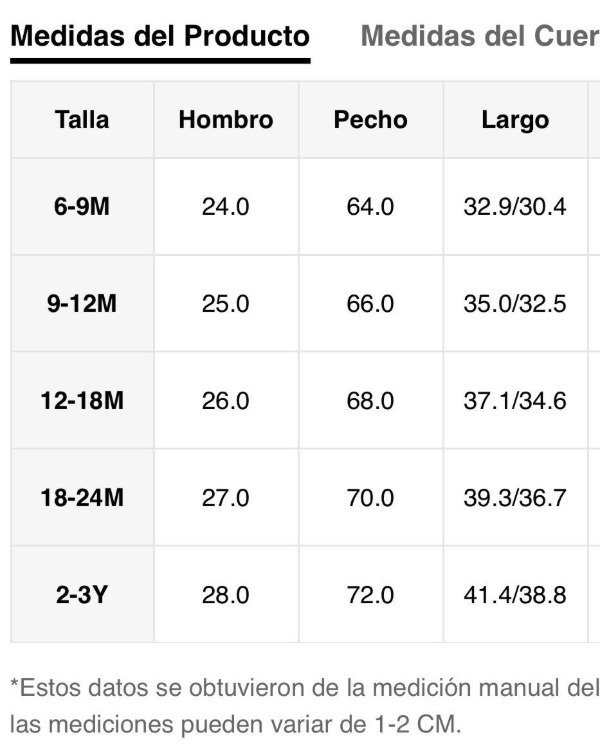Select the 2-3Y size row label
Viewport: 600px width, 749px height.
82,595
